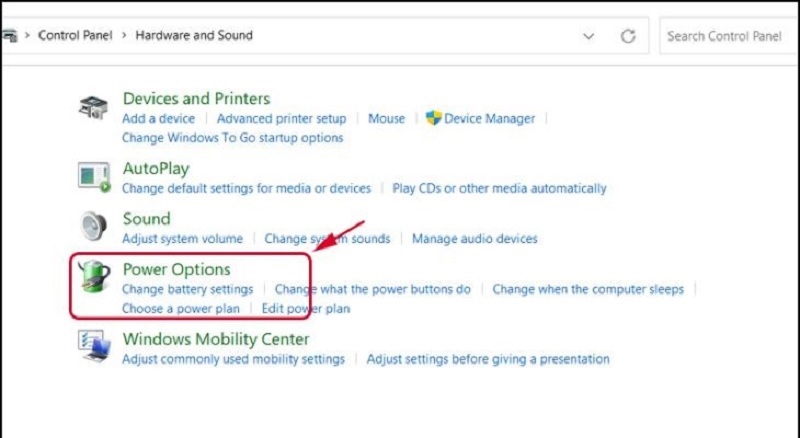
Task: Click the Devices and Printers icon
Action: pyautogui.click(x=93, y=108)
